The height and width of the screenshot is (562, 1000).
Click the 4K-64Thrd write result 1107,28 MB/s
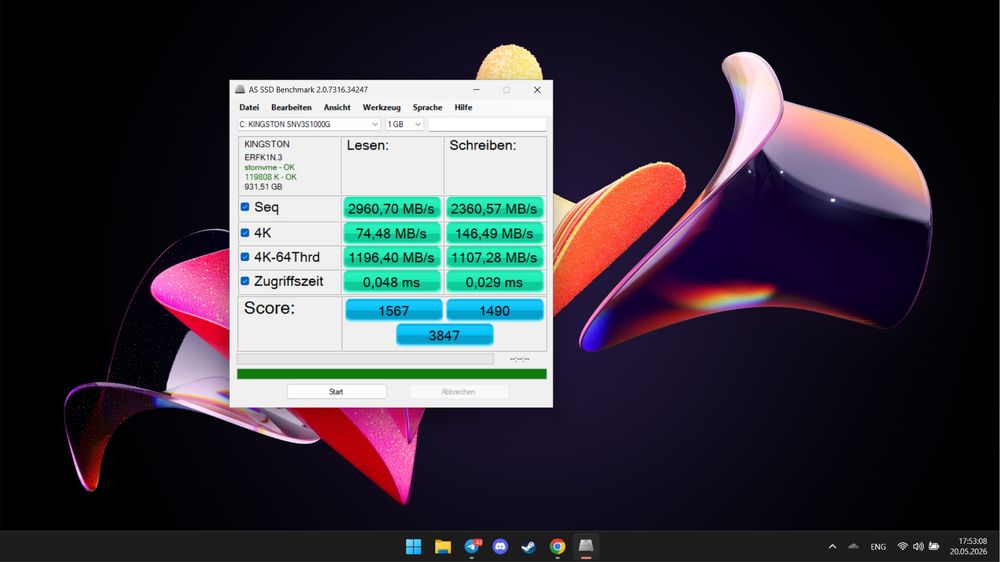[494, 258]
